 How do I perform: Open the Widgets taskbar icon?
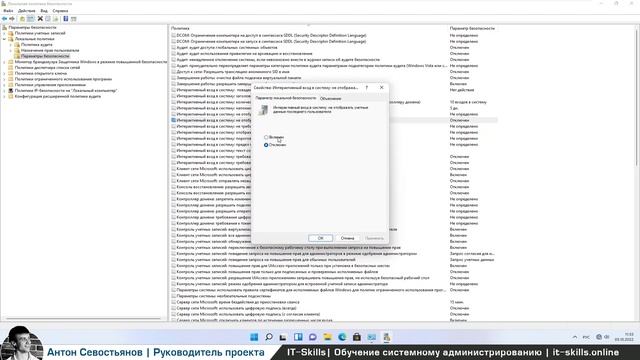tap(298, 337)
